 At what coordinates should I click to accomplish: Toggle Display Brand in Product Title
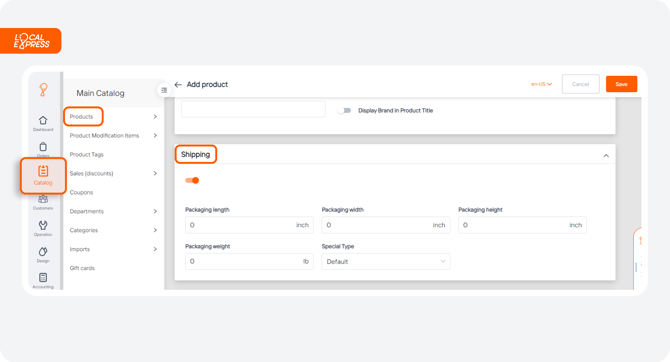[344, 111]
